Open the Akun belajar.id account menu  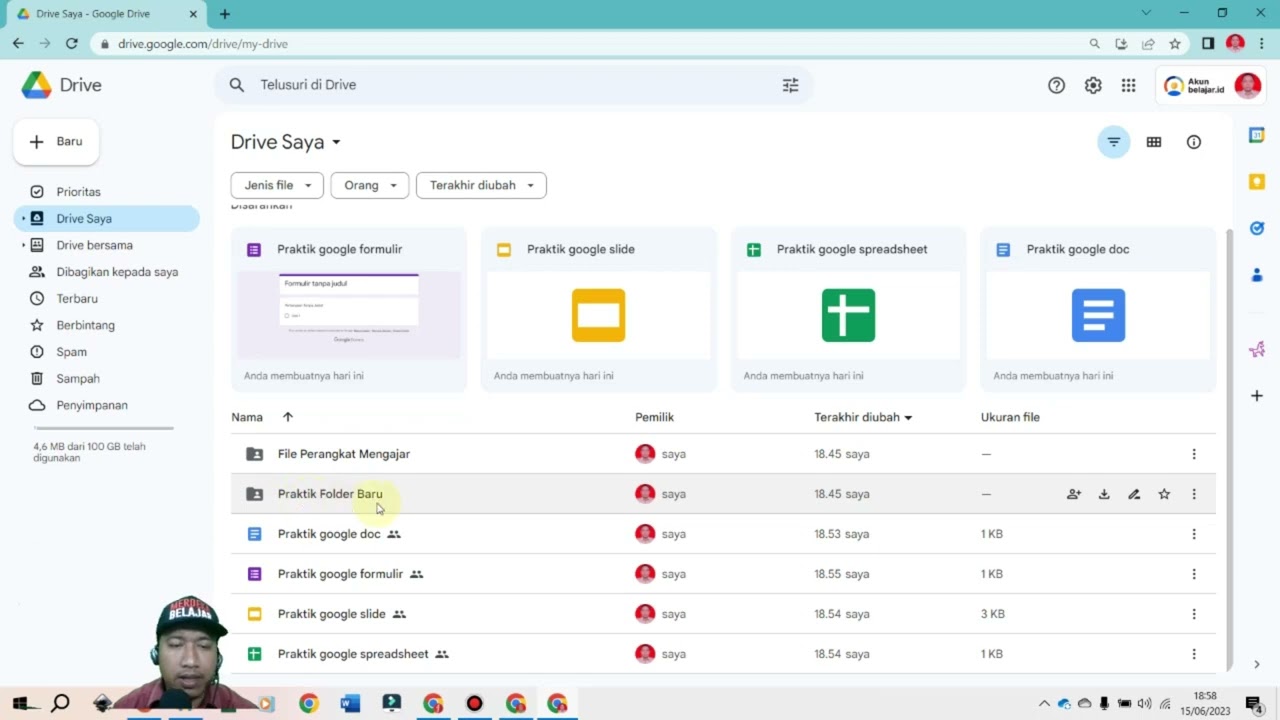[1211, 86]
